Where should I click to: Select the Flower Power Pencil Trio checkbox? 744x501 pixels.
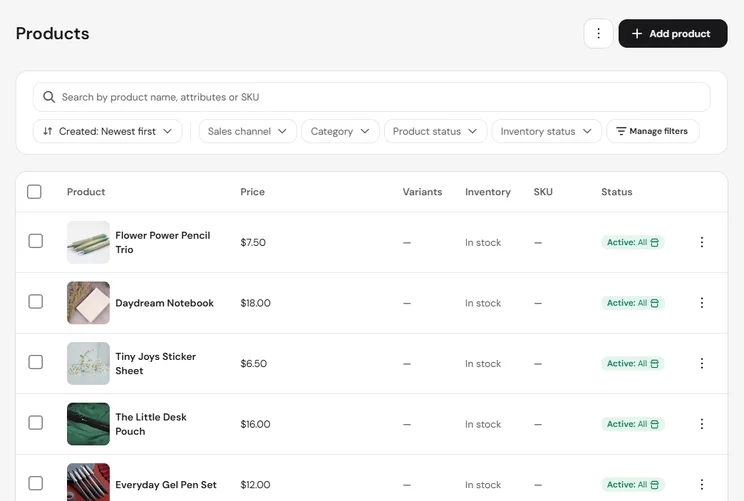(36, 241)
